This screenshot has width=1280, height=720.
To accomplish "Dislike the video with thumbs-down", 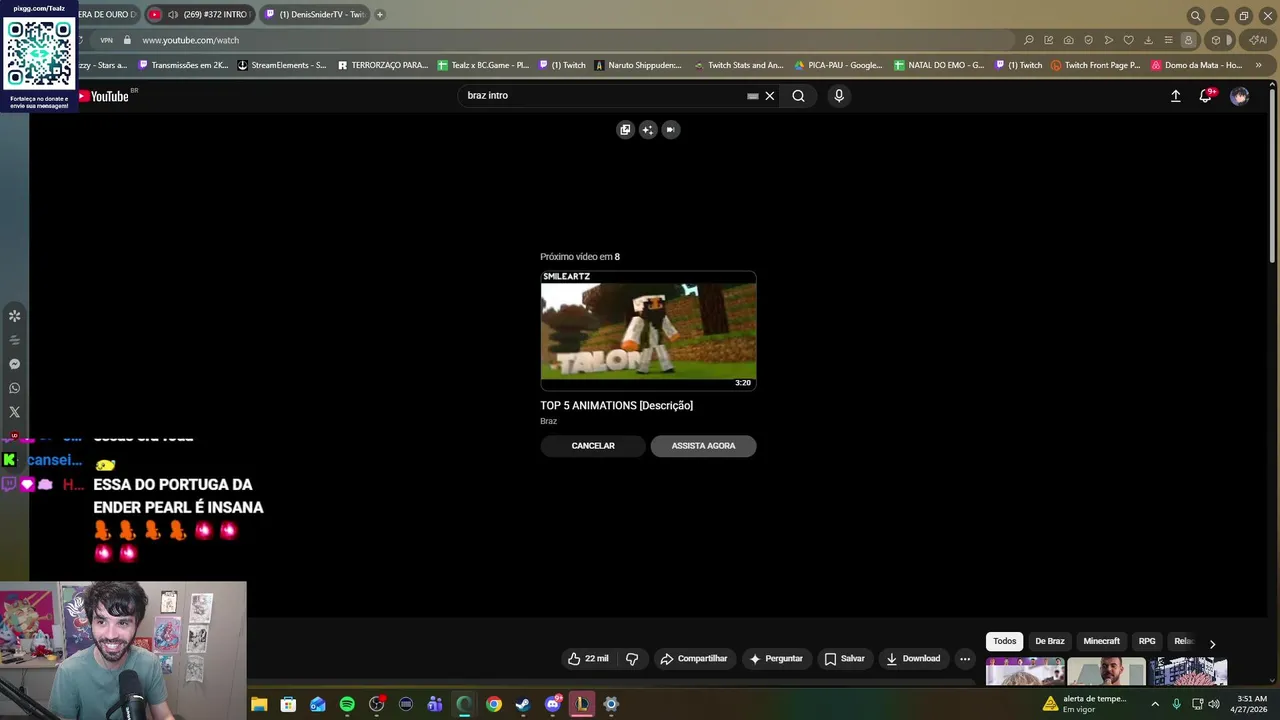I will click(632, 659).
